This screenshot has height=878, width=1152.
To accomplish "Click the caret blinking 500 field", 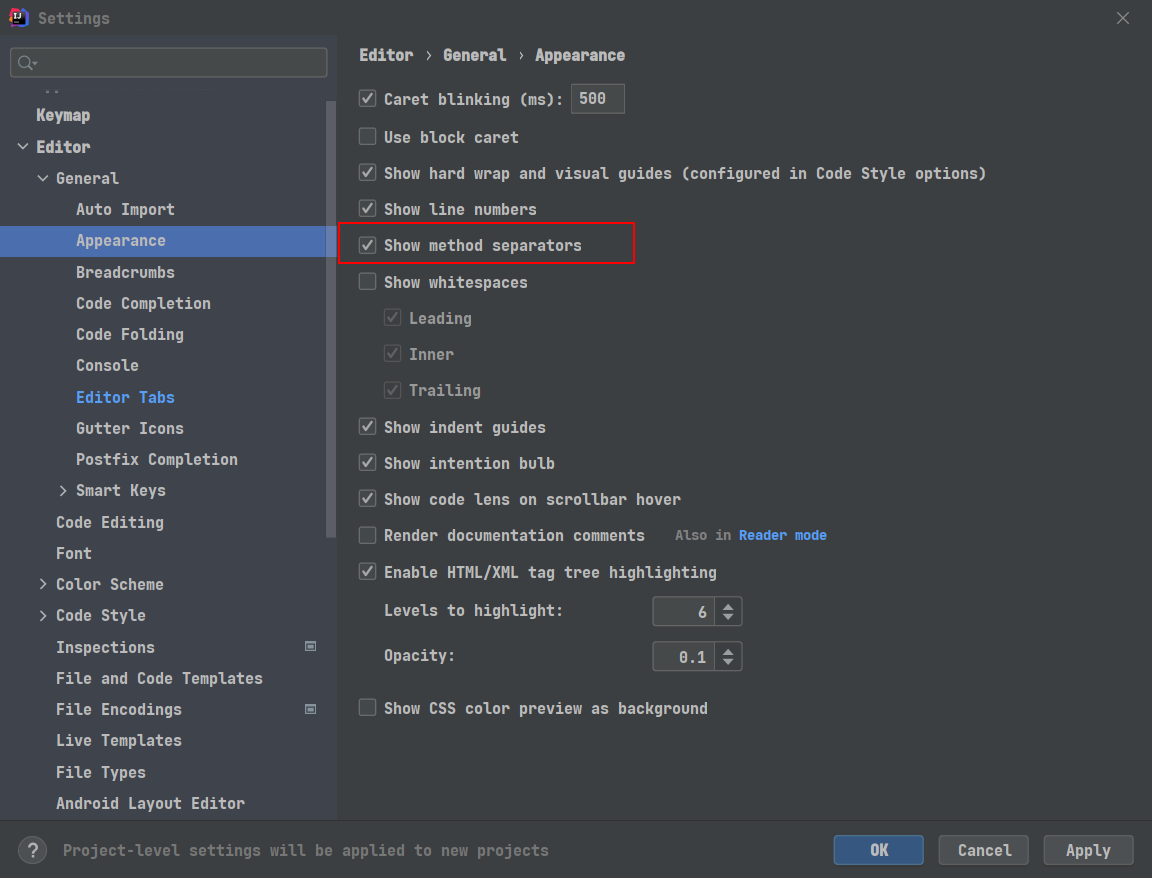I will coord(598,98).
